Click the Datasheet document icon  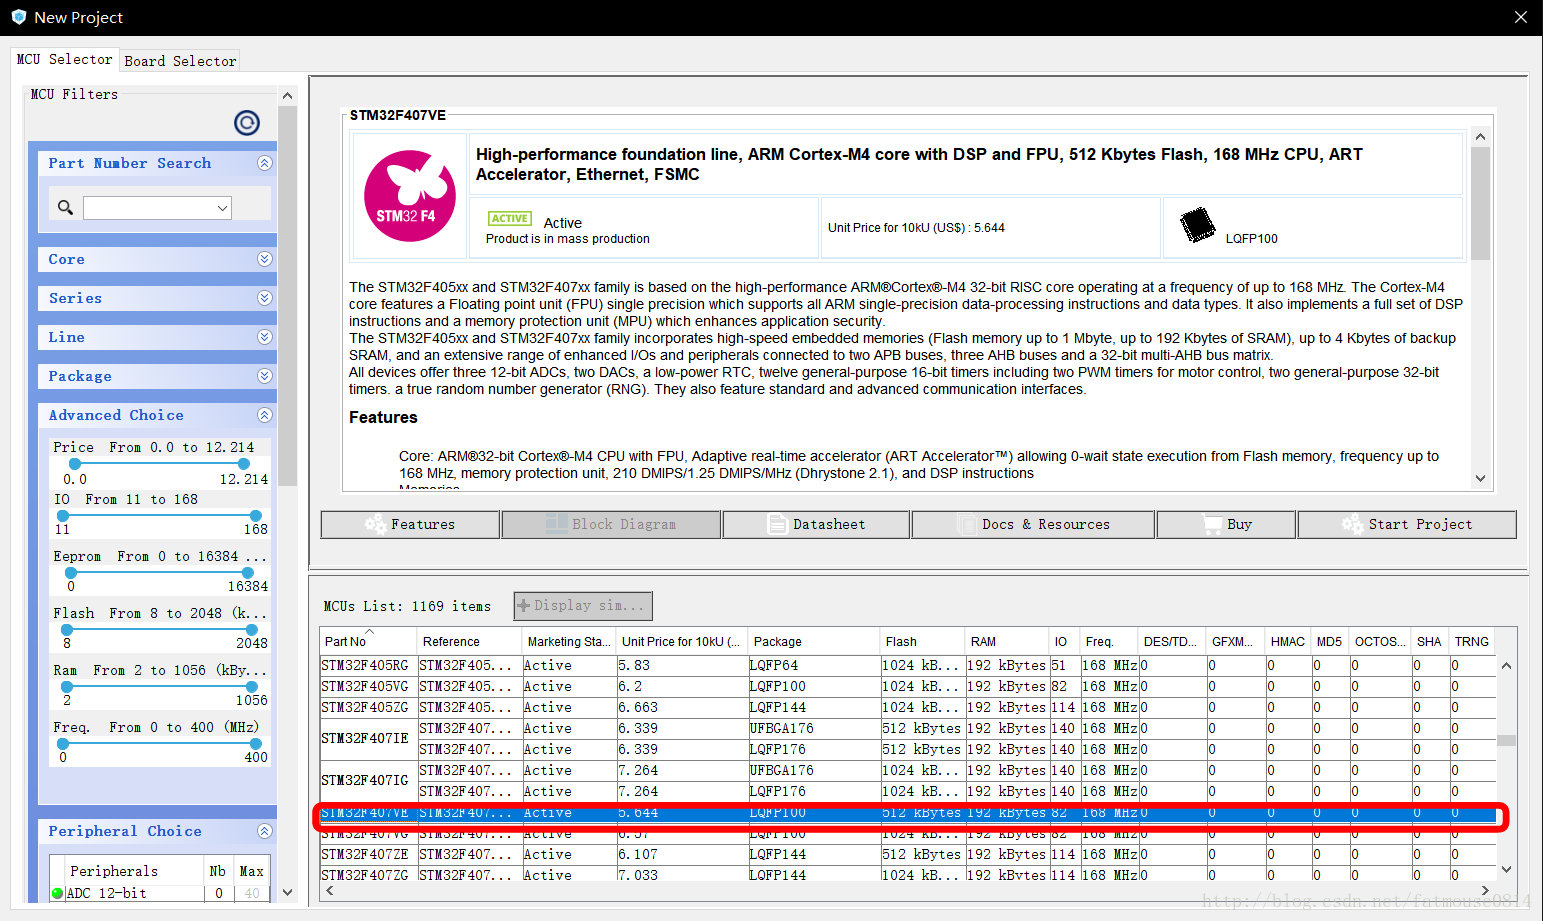[x=777, y=524]
